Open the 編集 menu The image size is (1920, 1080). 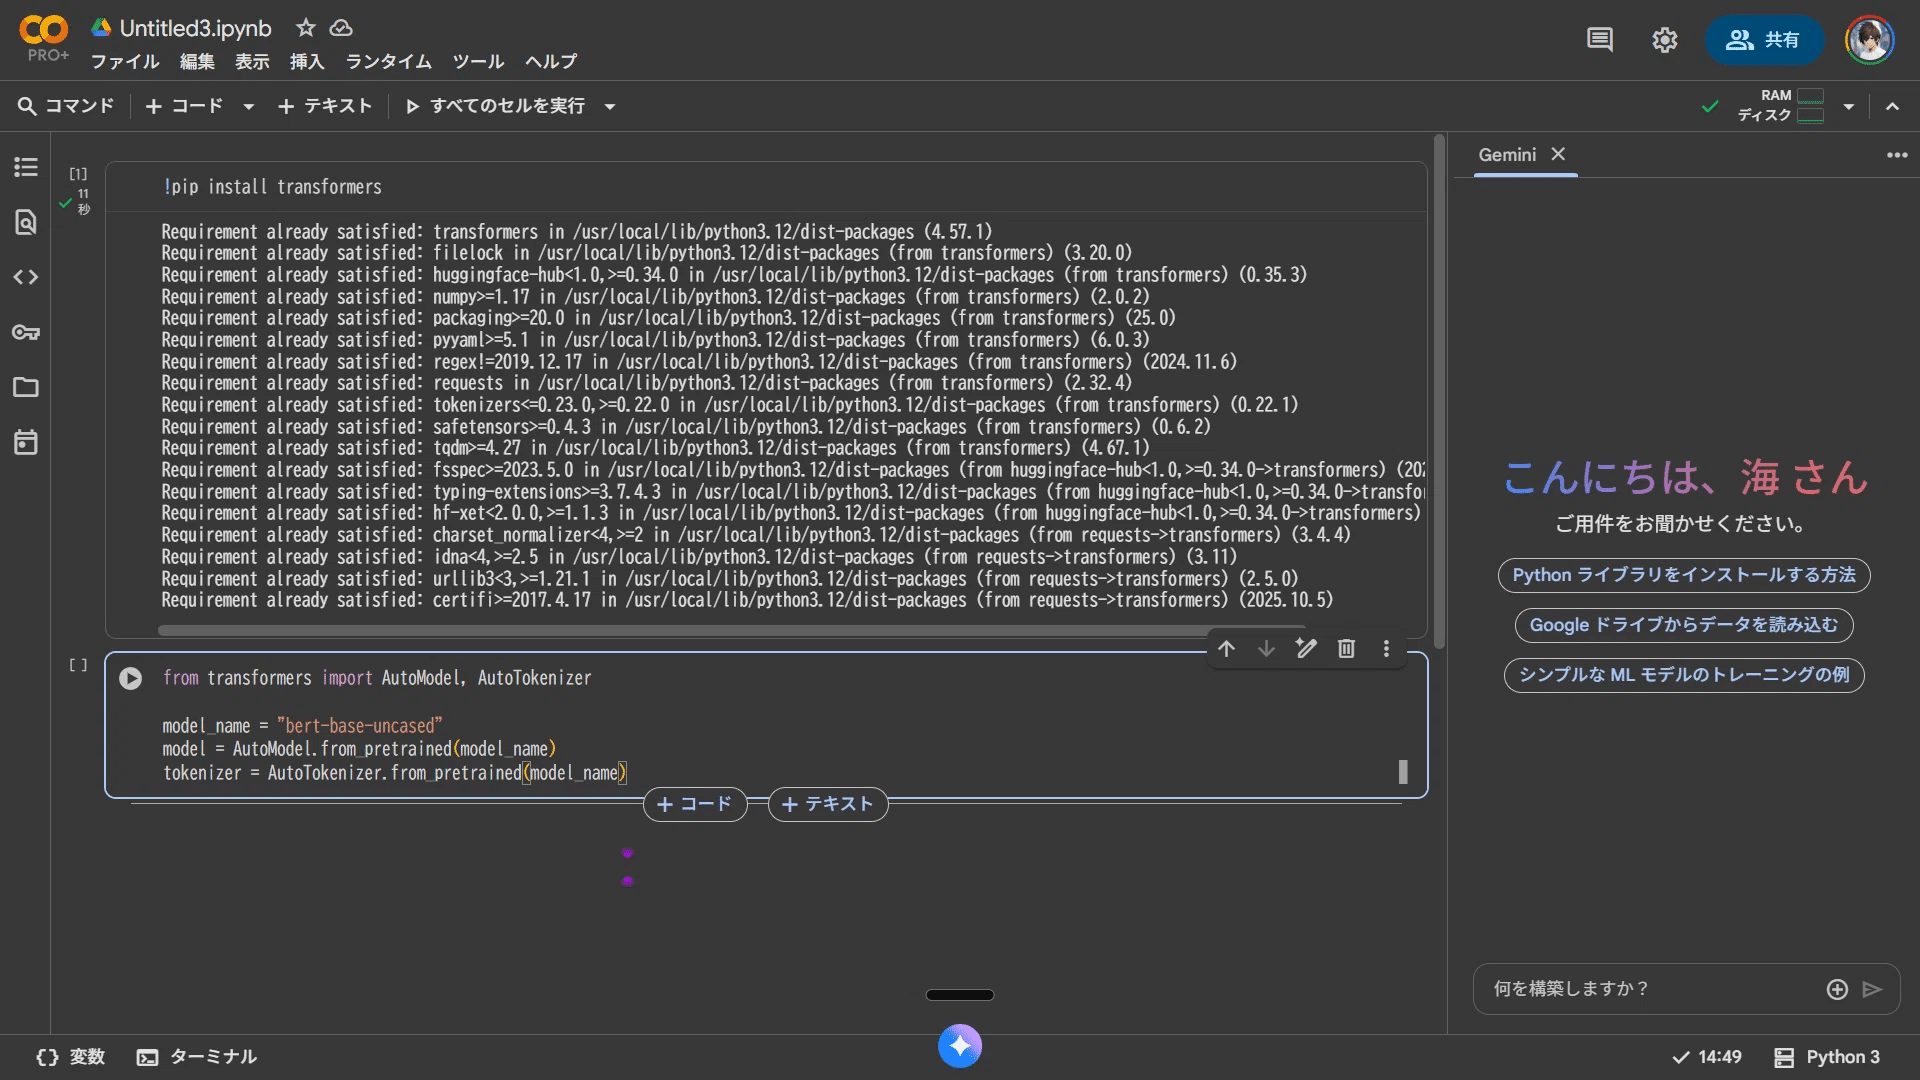coord(197,62)
